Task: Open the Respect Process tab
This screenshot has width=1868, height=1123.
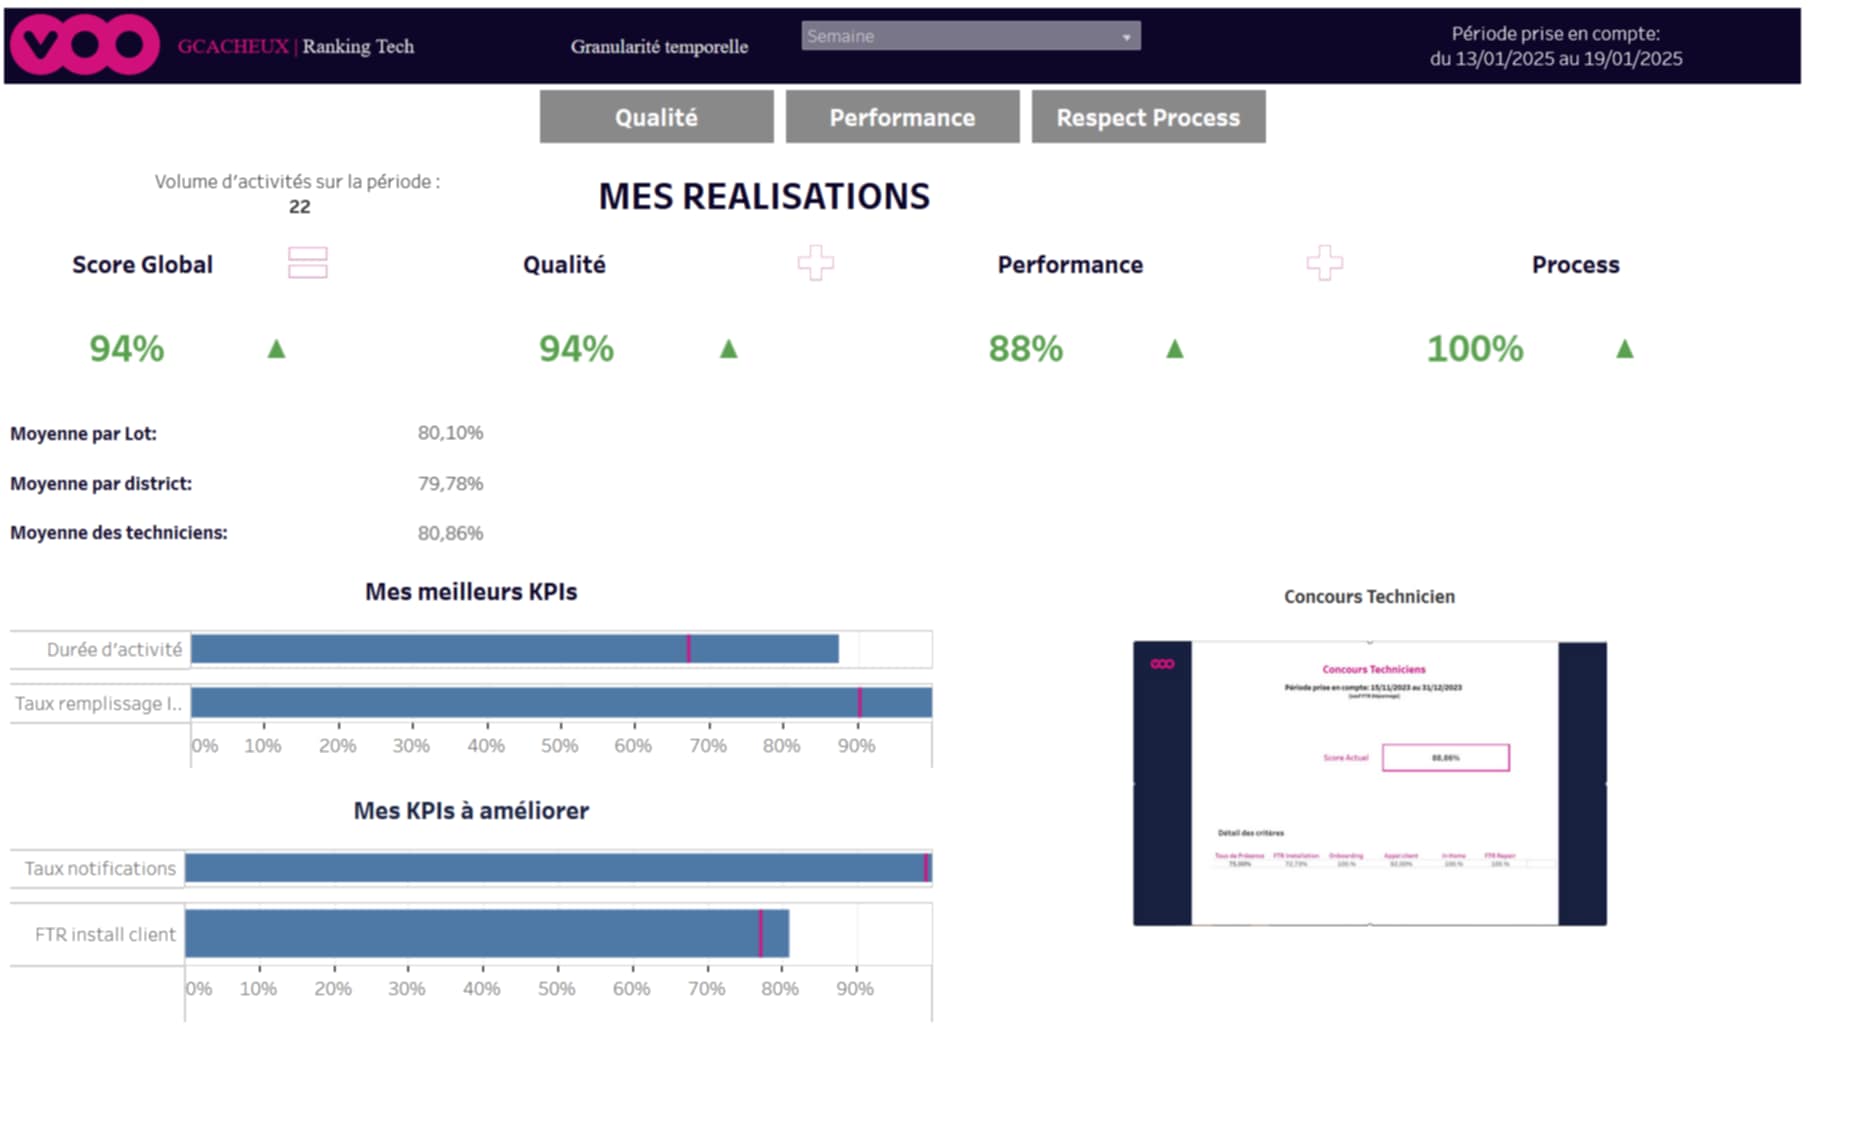Action: coord(1149,117)
